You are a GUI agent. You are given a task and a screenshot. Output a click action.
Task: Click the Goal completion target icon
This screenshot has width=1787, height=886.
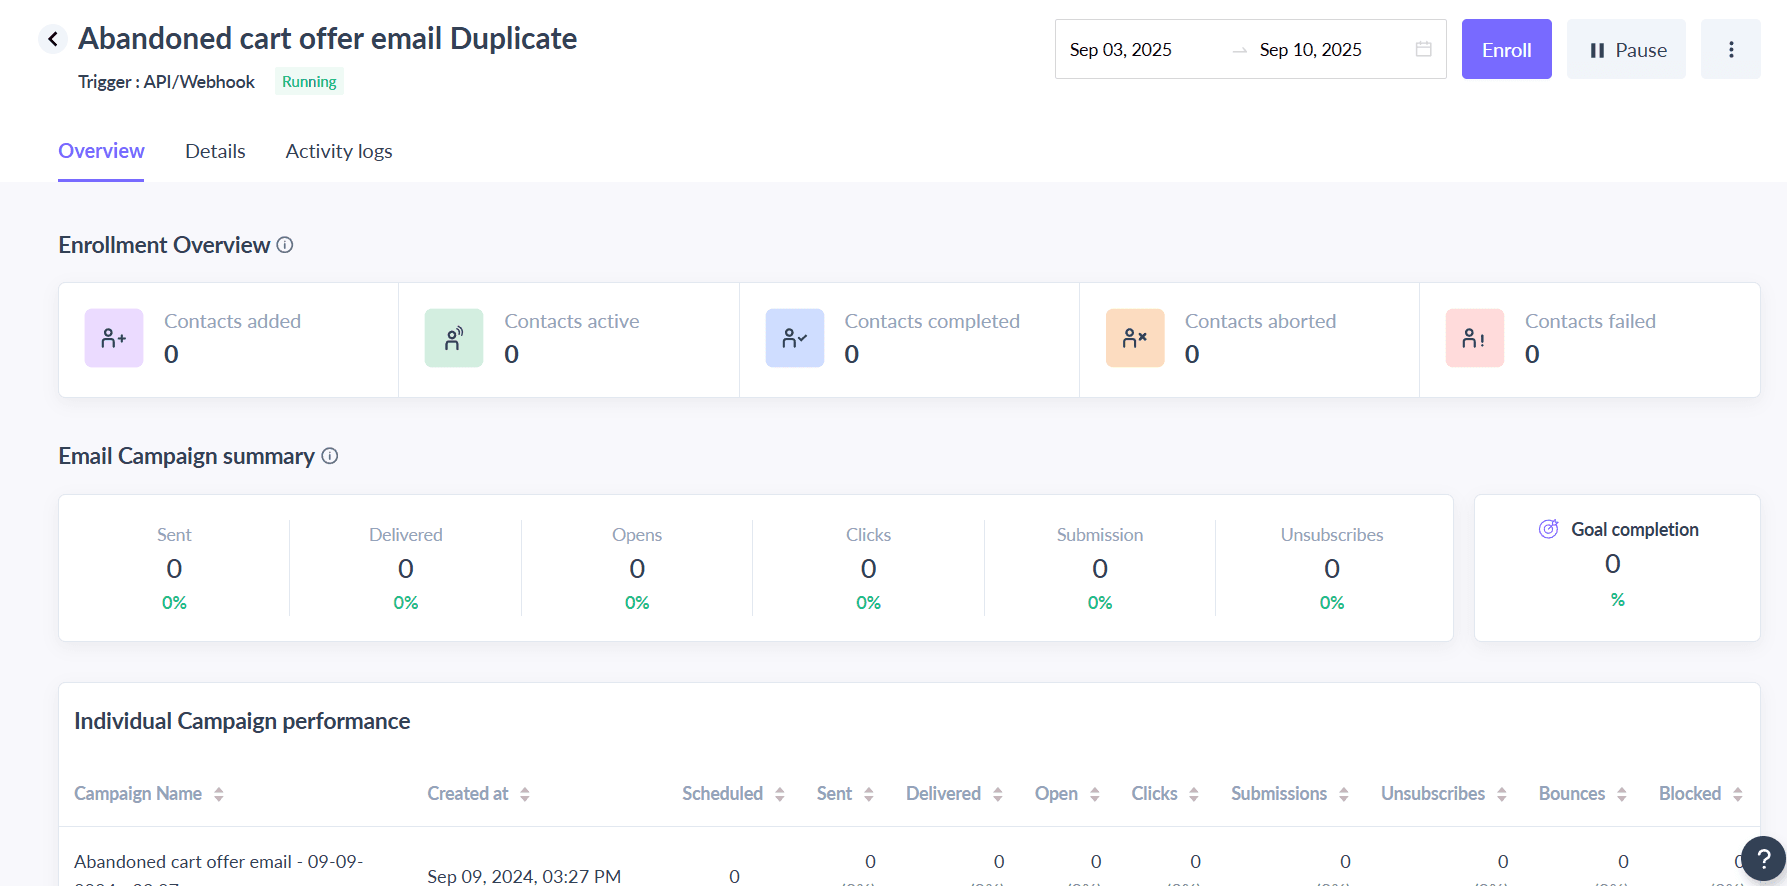point(1549,529)
